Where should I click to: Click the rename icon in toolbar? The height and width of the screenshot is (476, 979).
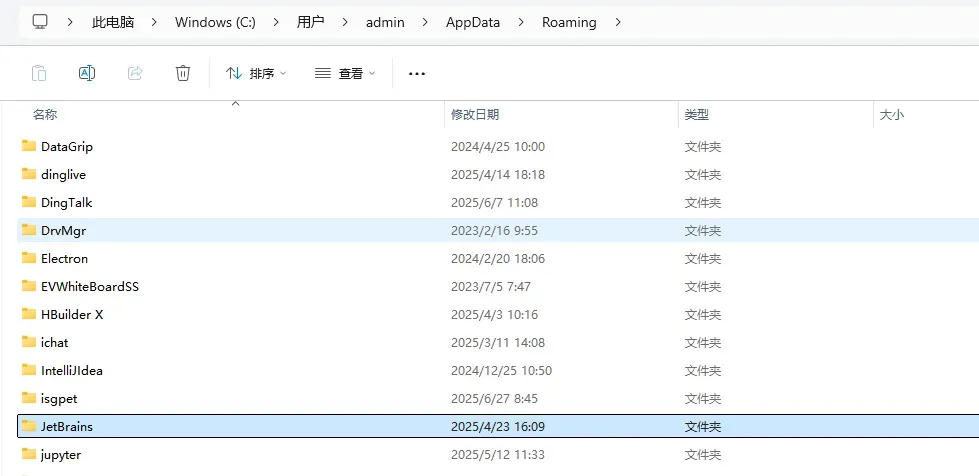(x=87, y=73)
